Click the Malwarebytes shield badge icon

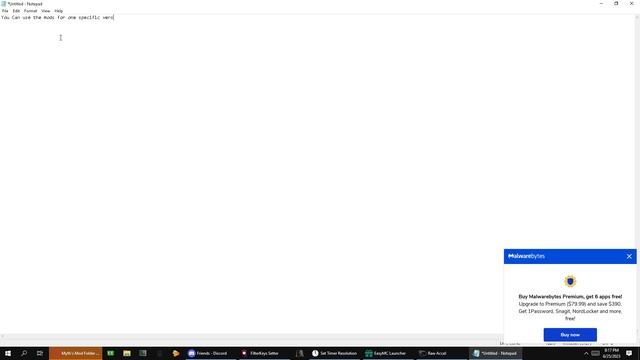570,281
